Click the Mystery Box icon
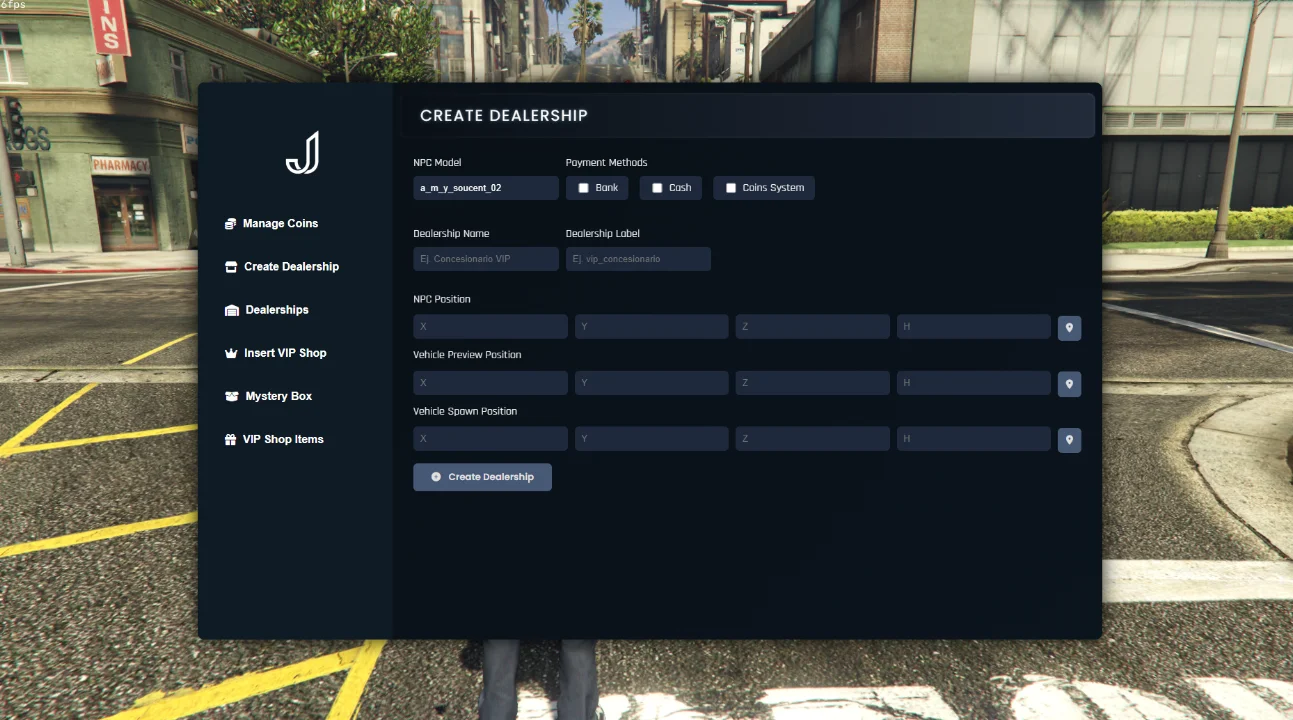Image resolution: width=1293 pixels, height=720 pixels. (x=231, y=396)
